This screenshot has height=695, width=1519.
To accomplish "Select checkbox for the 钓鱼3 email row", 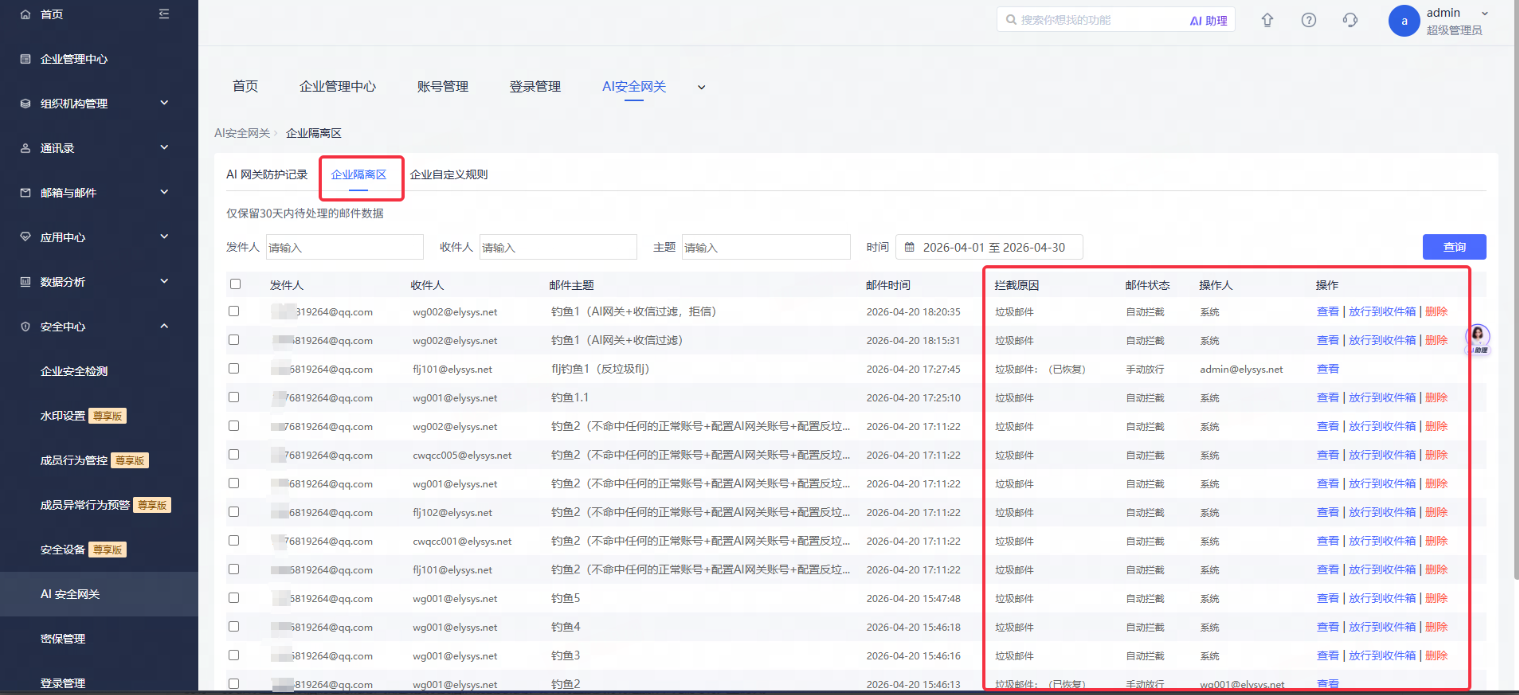I will point(235,655).
